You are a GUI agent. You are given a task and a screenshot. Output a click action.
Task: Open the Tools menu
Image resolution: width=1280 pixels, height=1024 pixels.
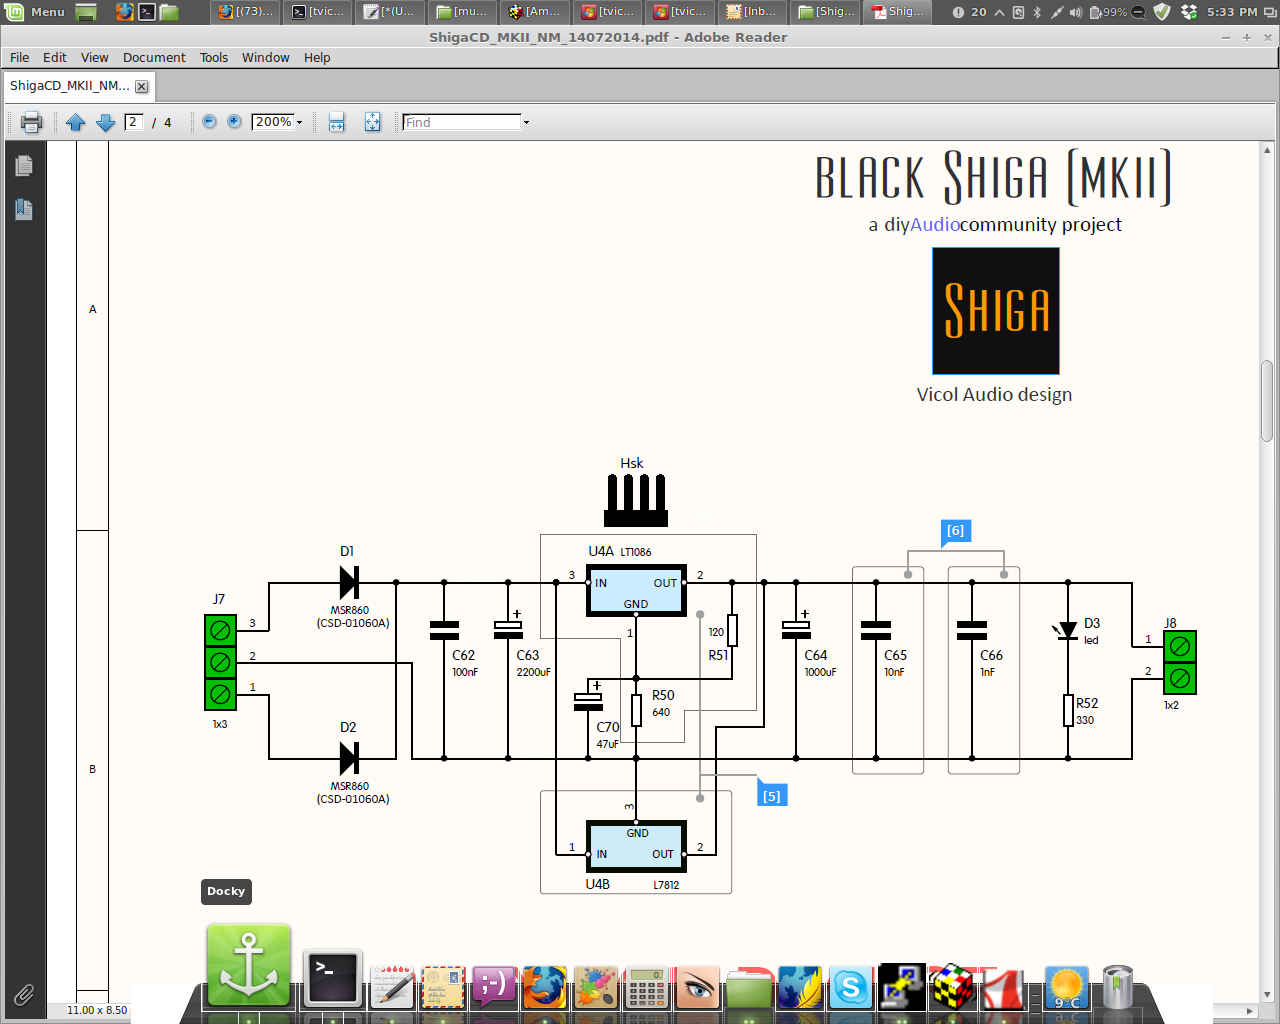tap(214, 57)
